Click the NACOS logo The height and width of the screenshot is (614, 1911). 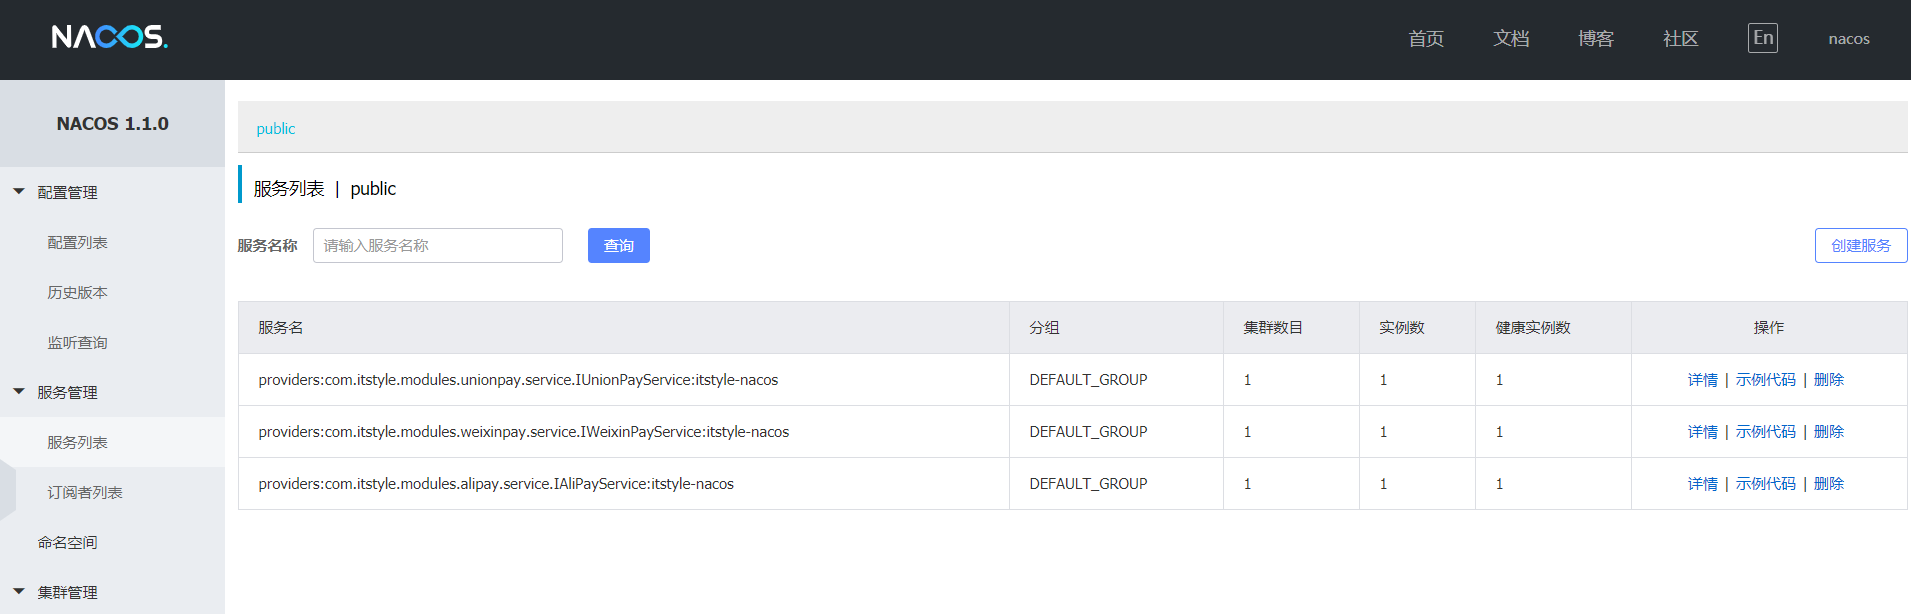[109, 37]
